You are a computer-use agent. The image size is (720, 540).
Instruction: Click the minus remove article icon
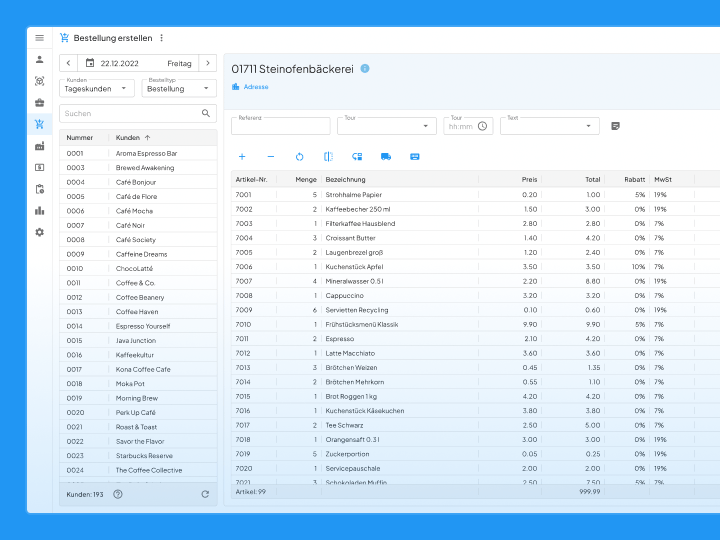[x=271, y=157]
